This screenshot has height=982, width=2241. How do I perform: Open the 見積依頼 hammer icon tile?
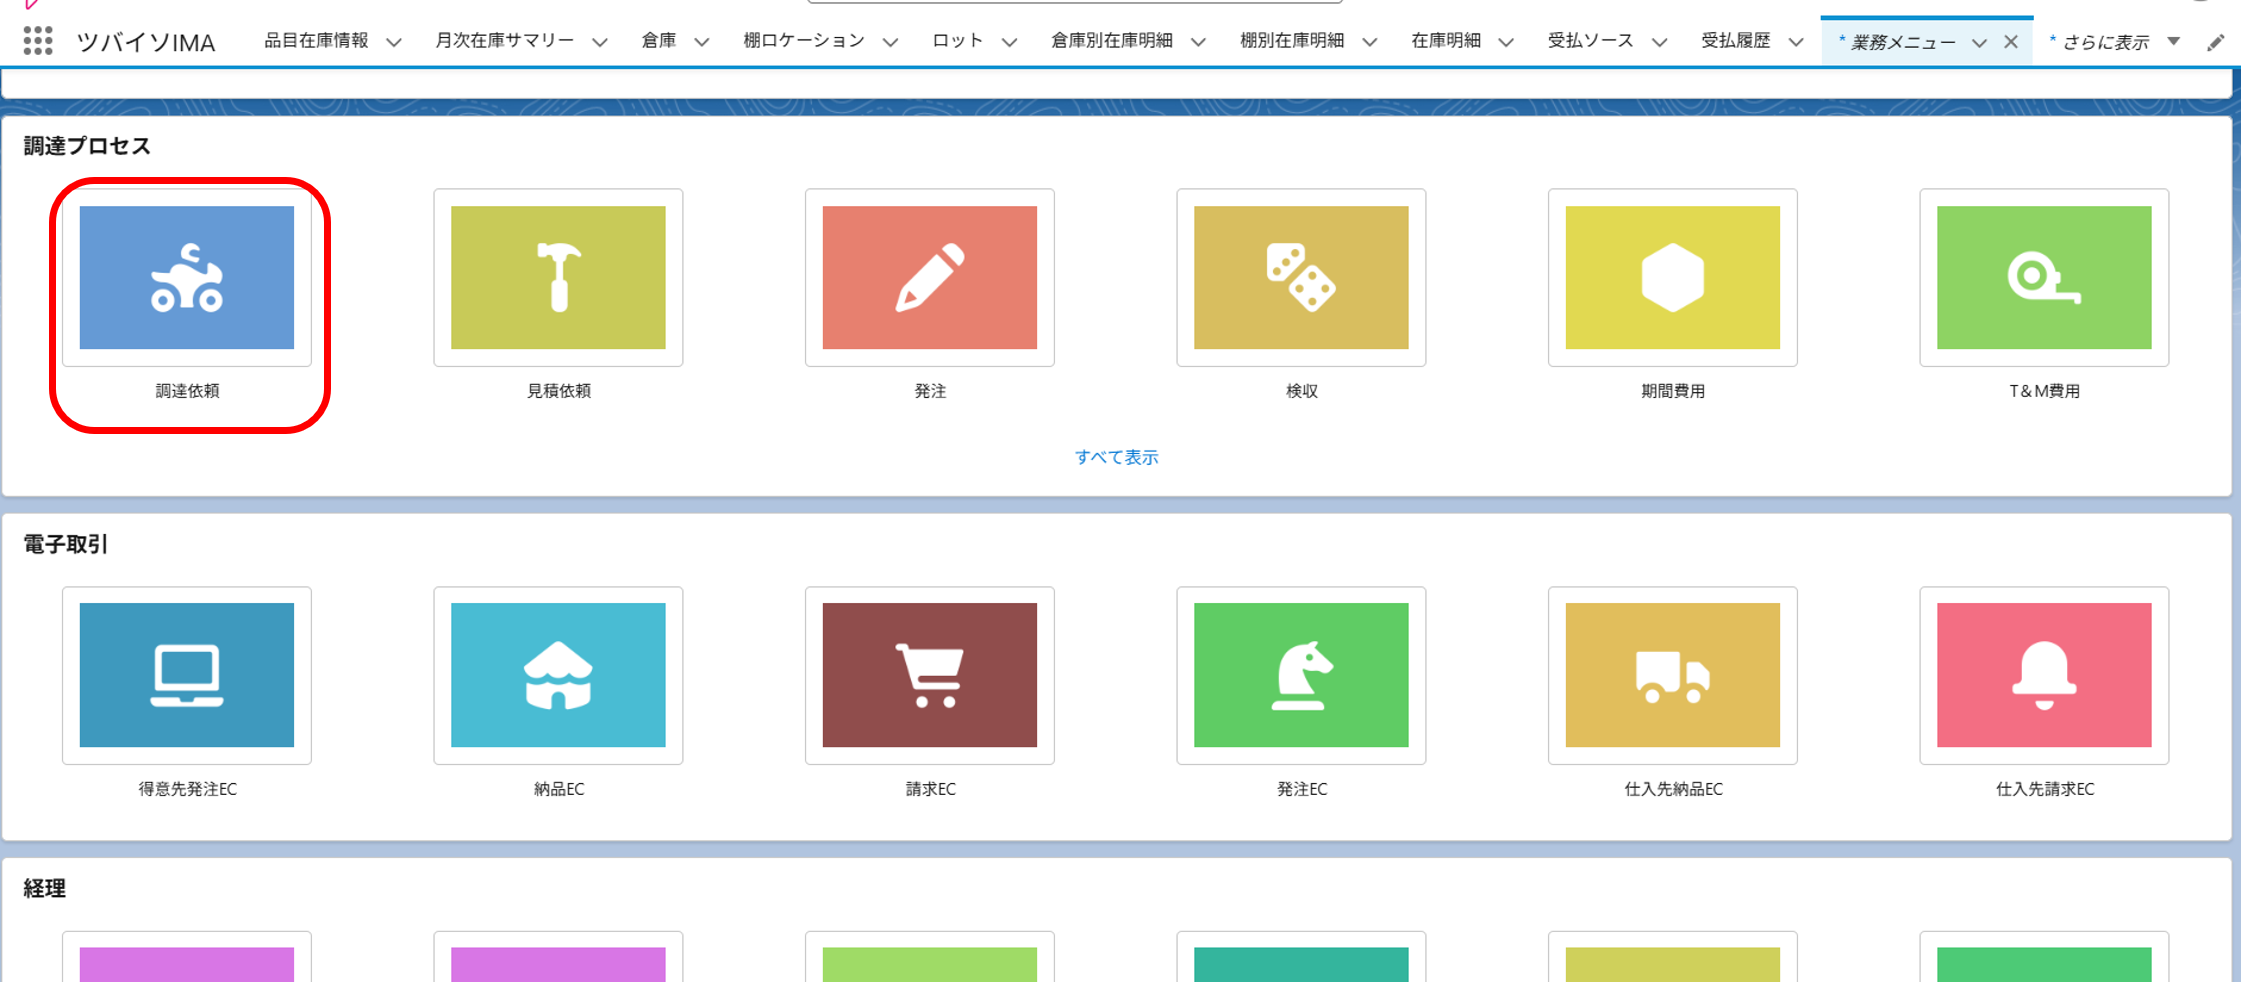click(x=558, y=277)
